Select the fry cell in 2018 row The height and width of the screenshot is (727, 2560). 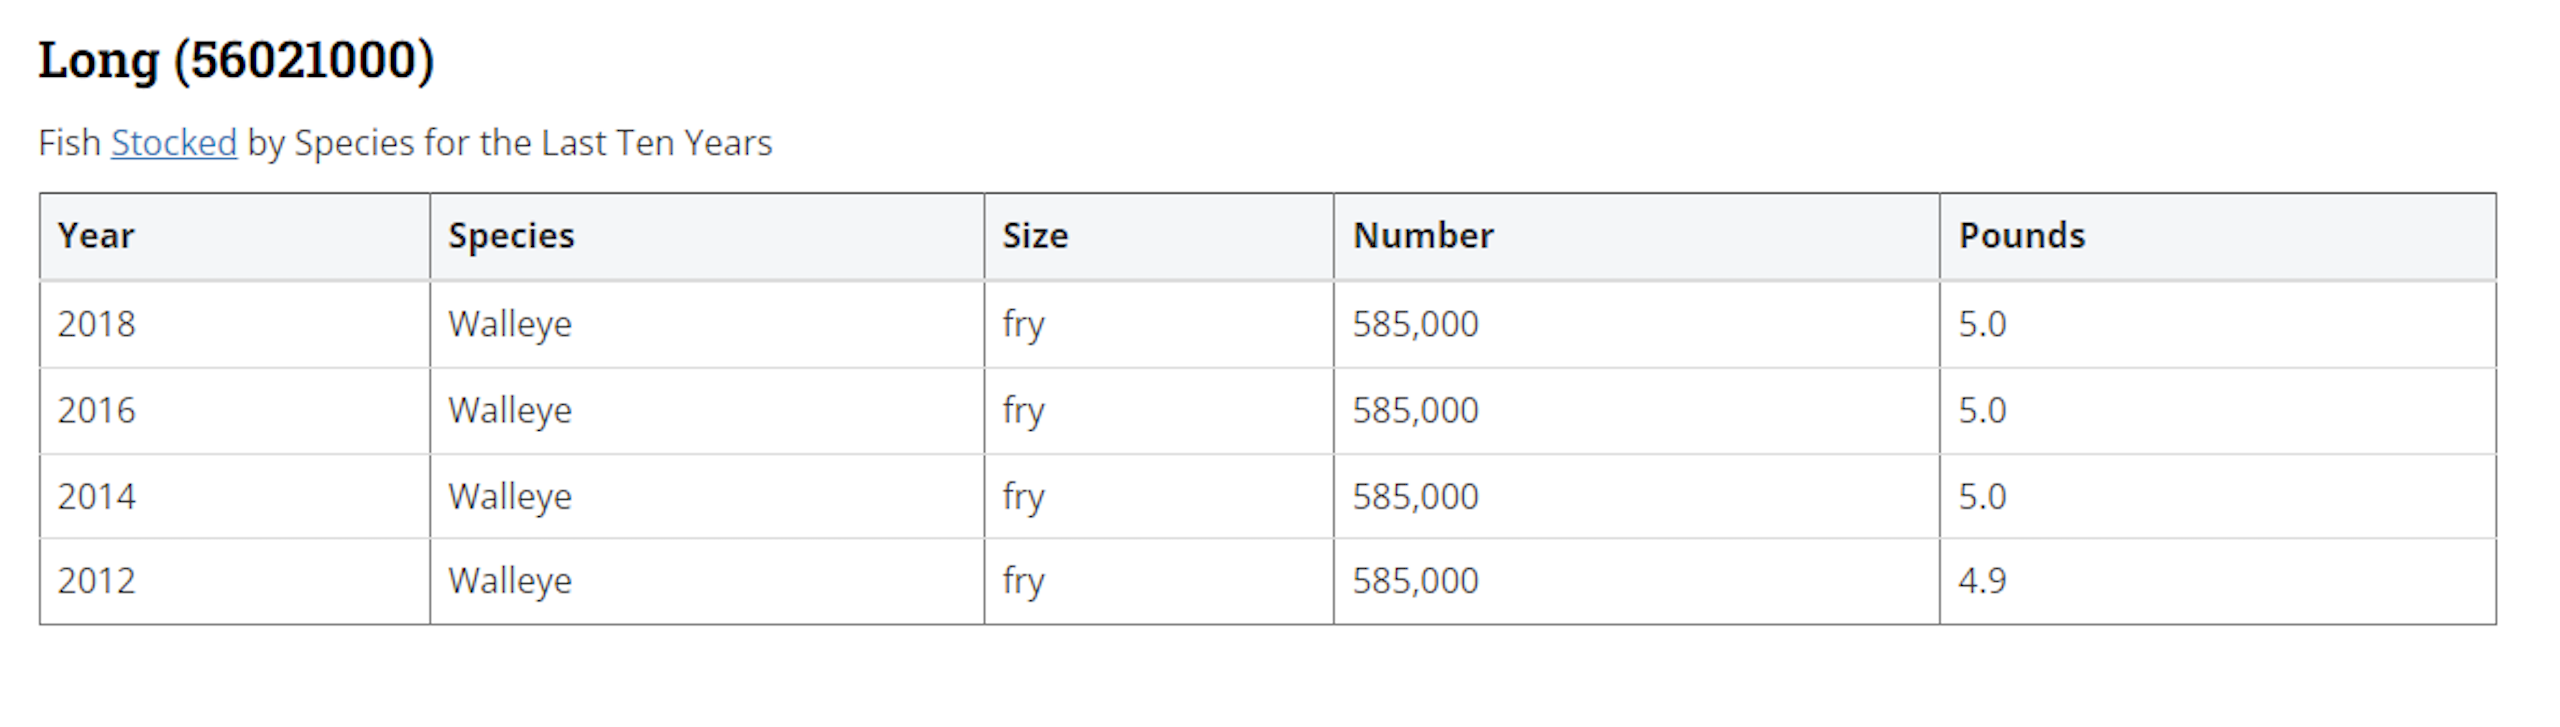coord(1023,324)
